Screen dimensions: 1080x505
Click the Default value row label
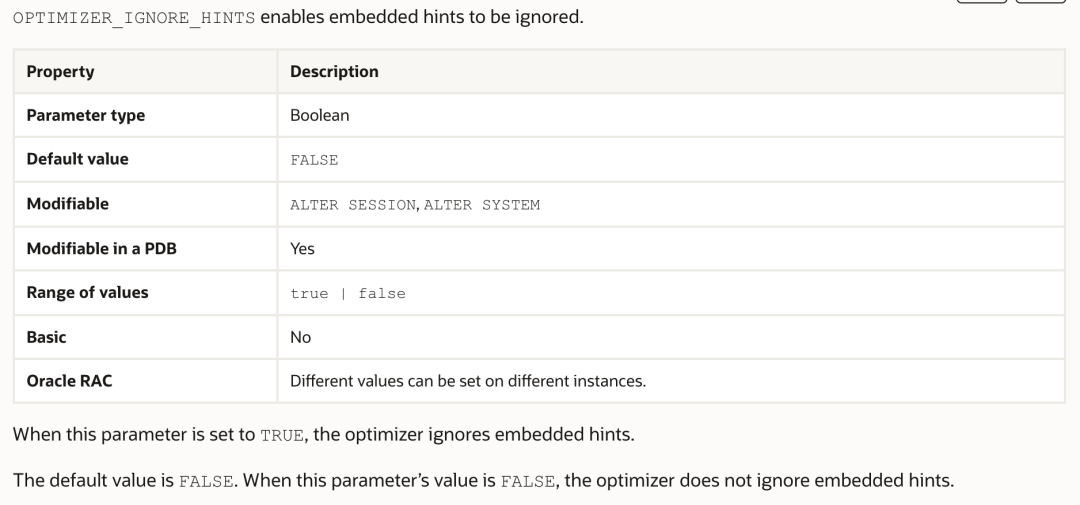pyautogui.click(x=77, y=159)
